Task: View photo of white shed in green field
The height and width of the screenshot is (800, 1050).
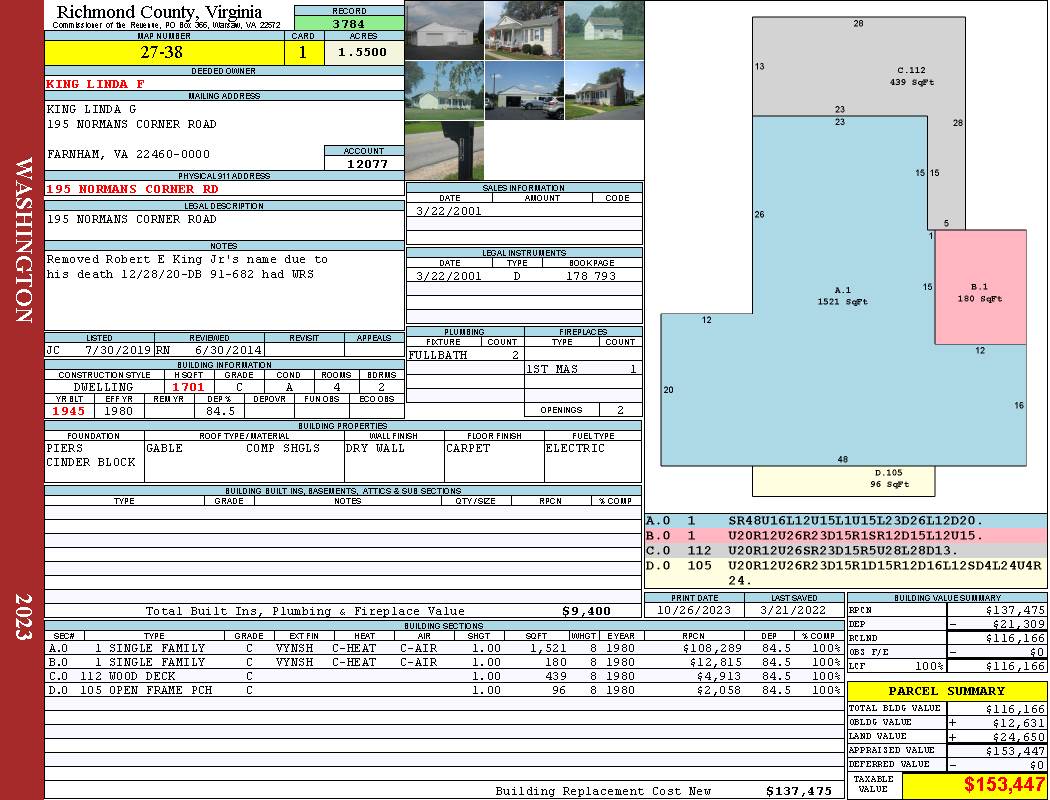Action: (x=603, y=30)
